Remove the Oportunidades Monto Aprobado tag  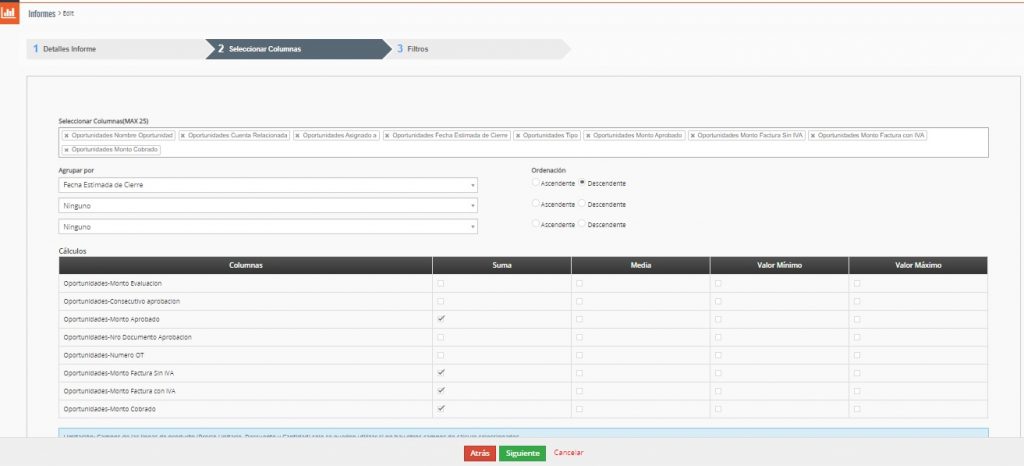(589, 135)
